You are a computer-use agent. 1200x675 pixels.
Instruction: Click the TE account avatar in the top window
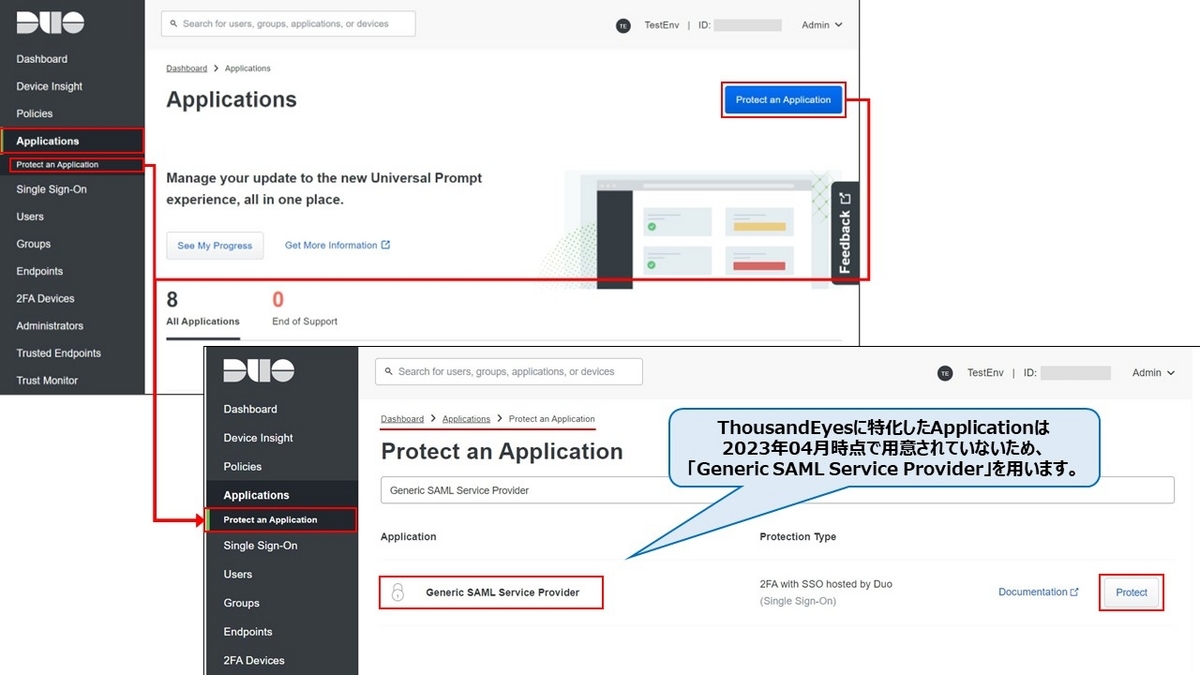[624, 25]
